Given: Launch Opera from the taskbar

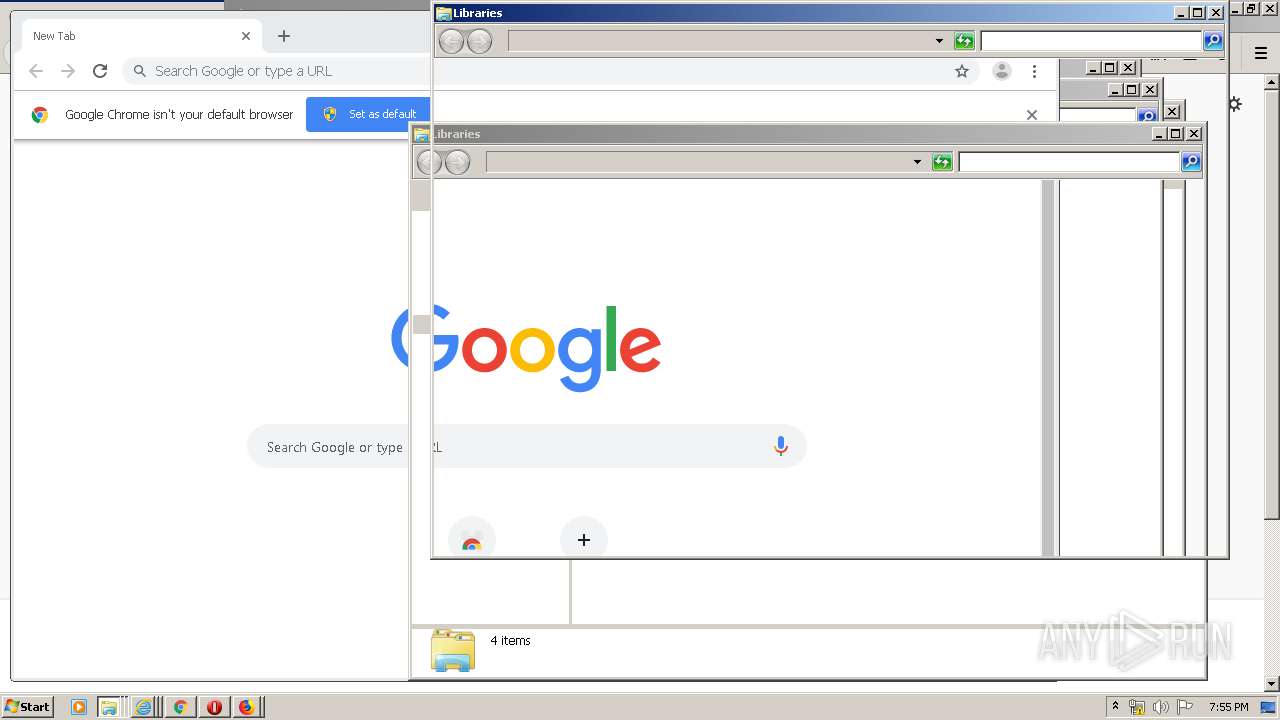Looking at the screenshot, I should [214, 707].
